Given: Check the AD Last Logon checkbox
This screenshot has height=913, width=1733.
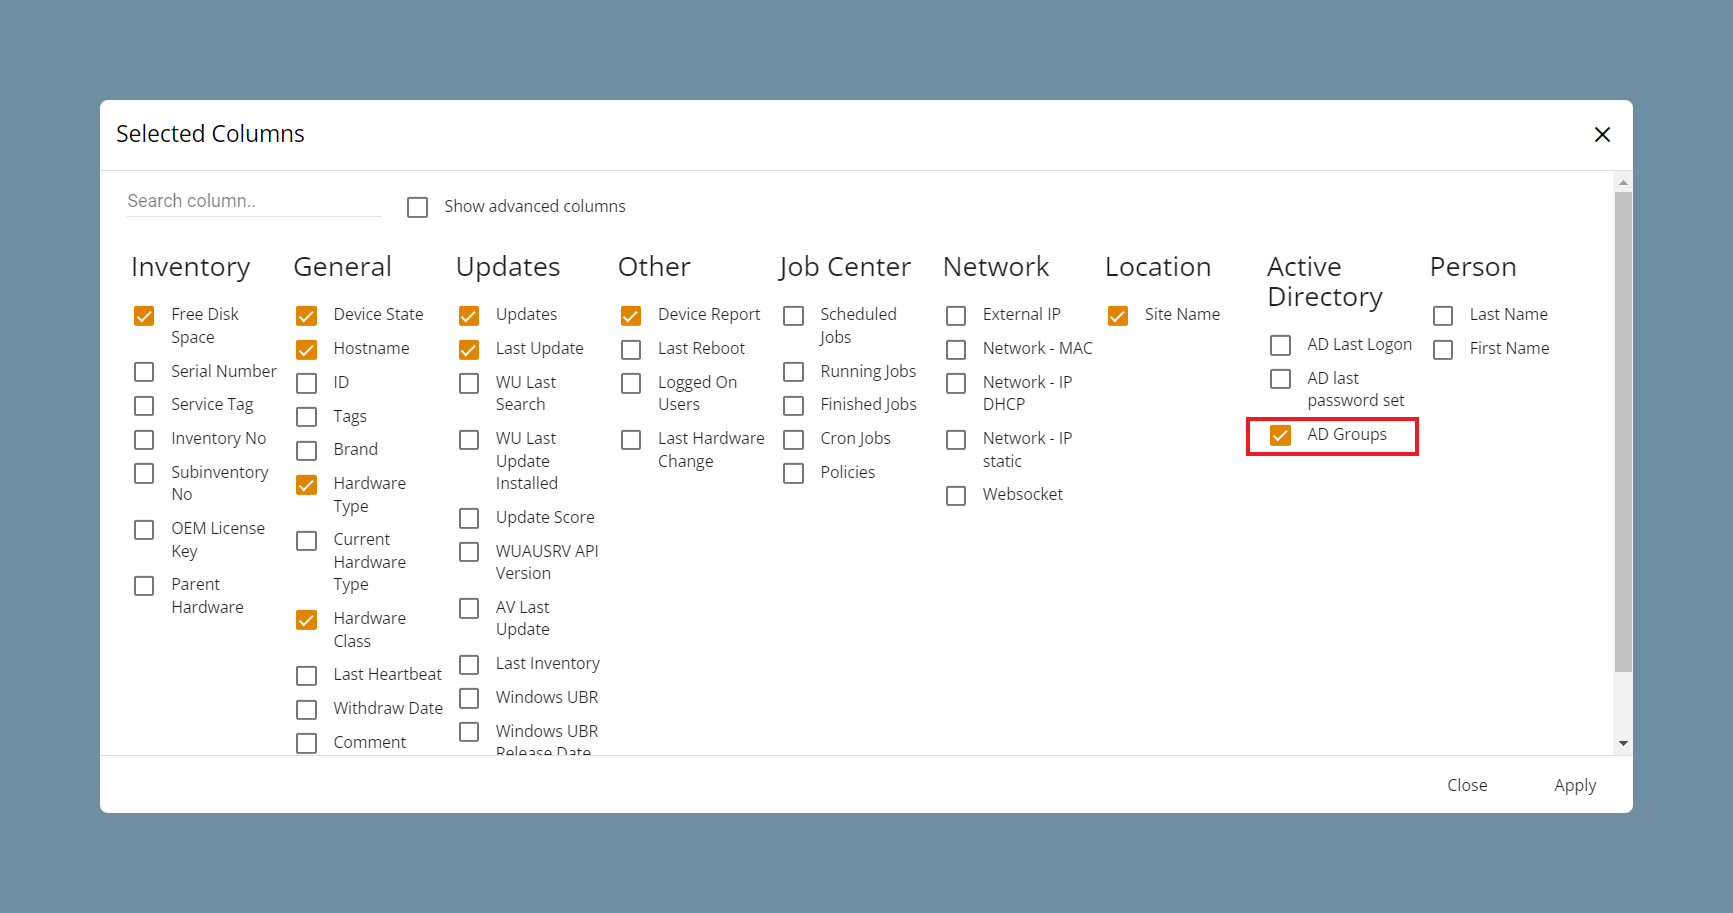Looking at the screenshot, I should pos(1280,345).
